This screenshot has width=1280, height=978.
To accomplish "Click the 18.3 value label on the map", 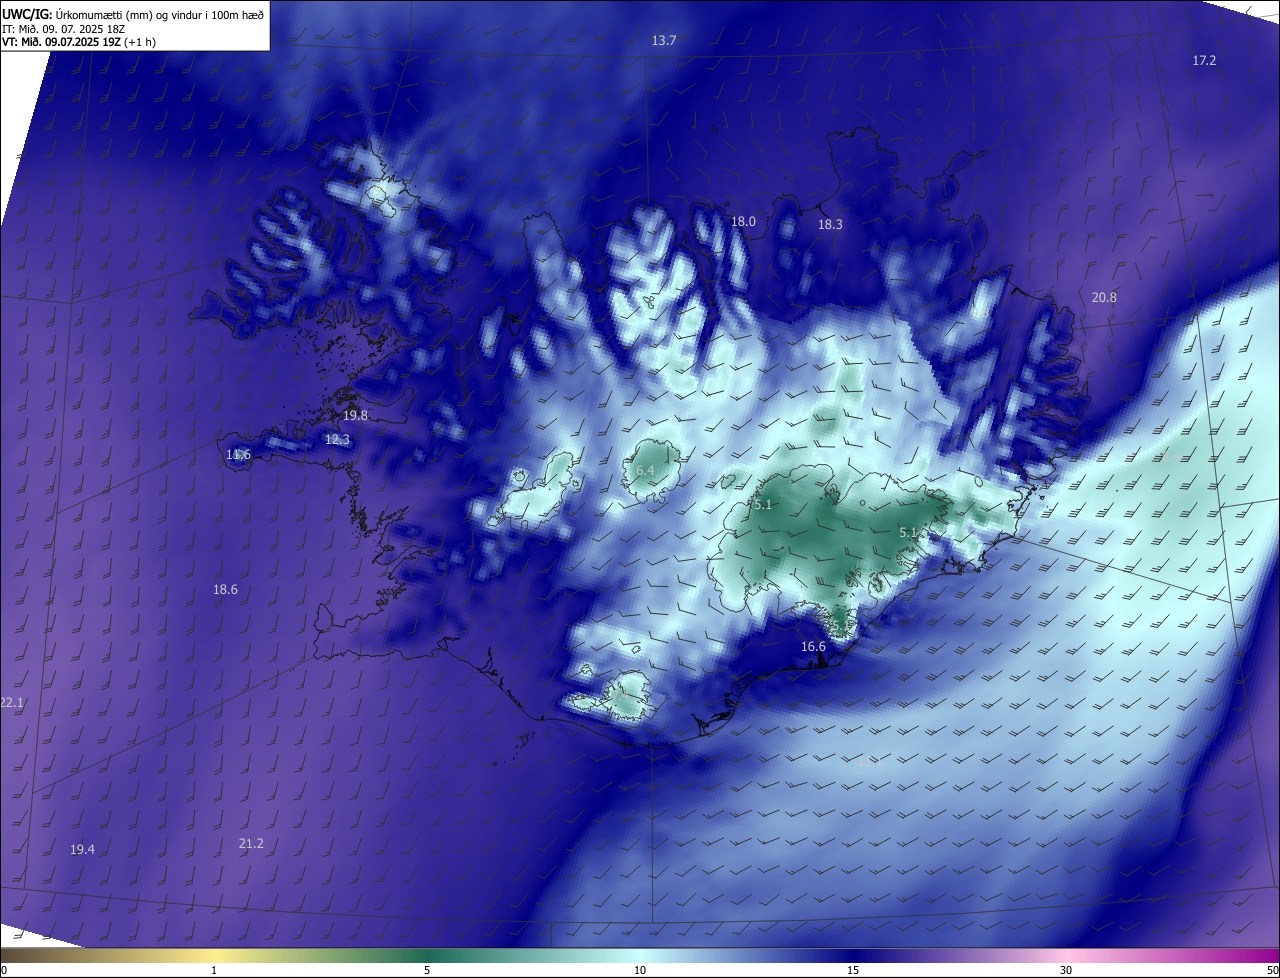I will pos(830,225).
